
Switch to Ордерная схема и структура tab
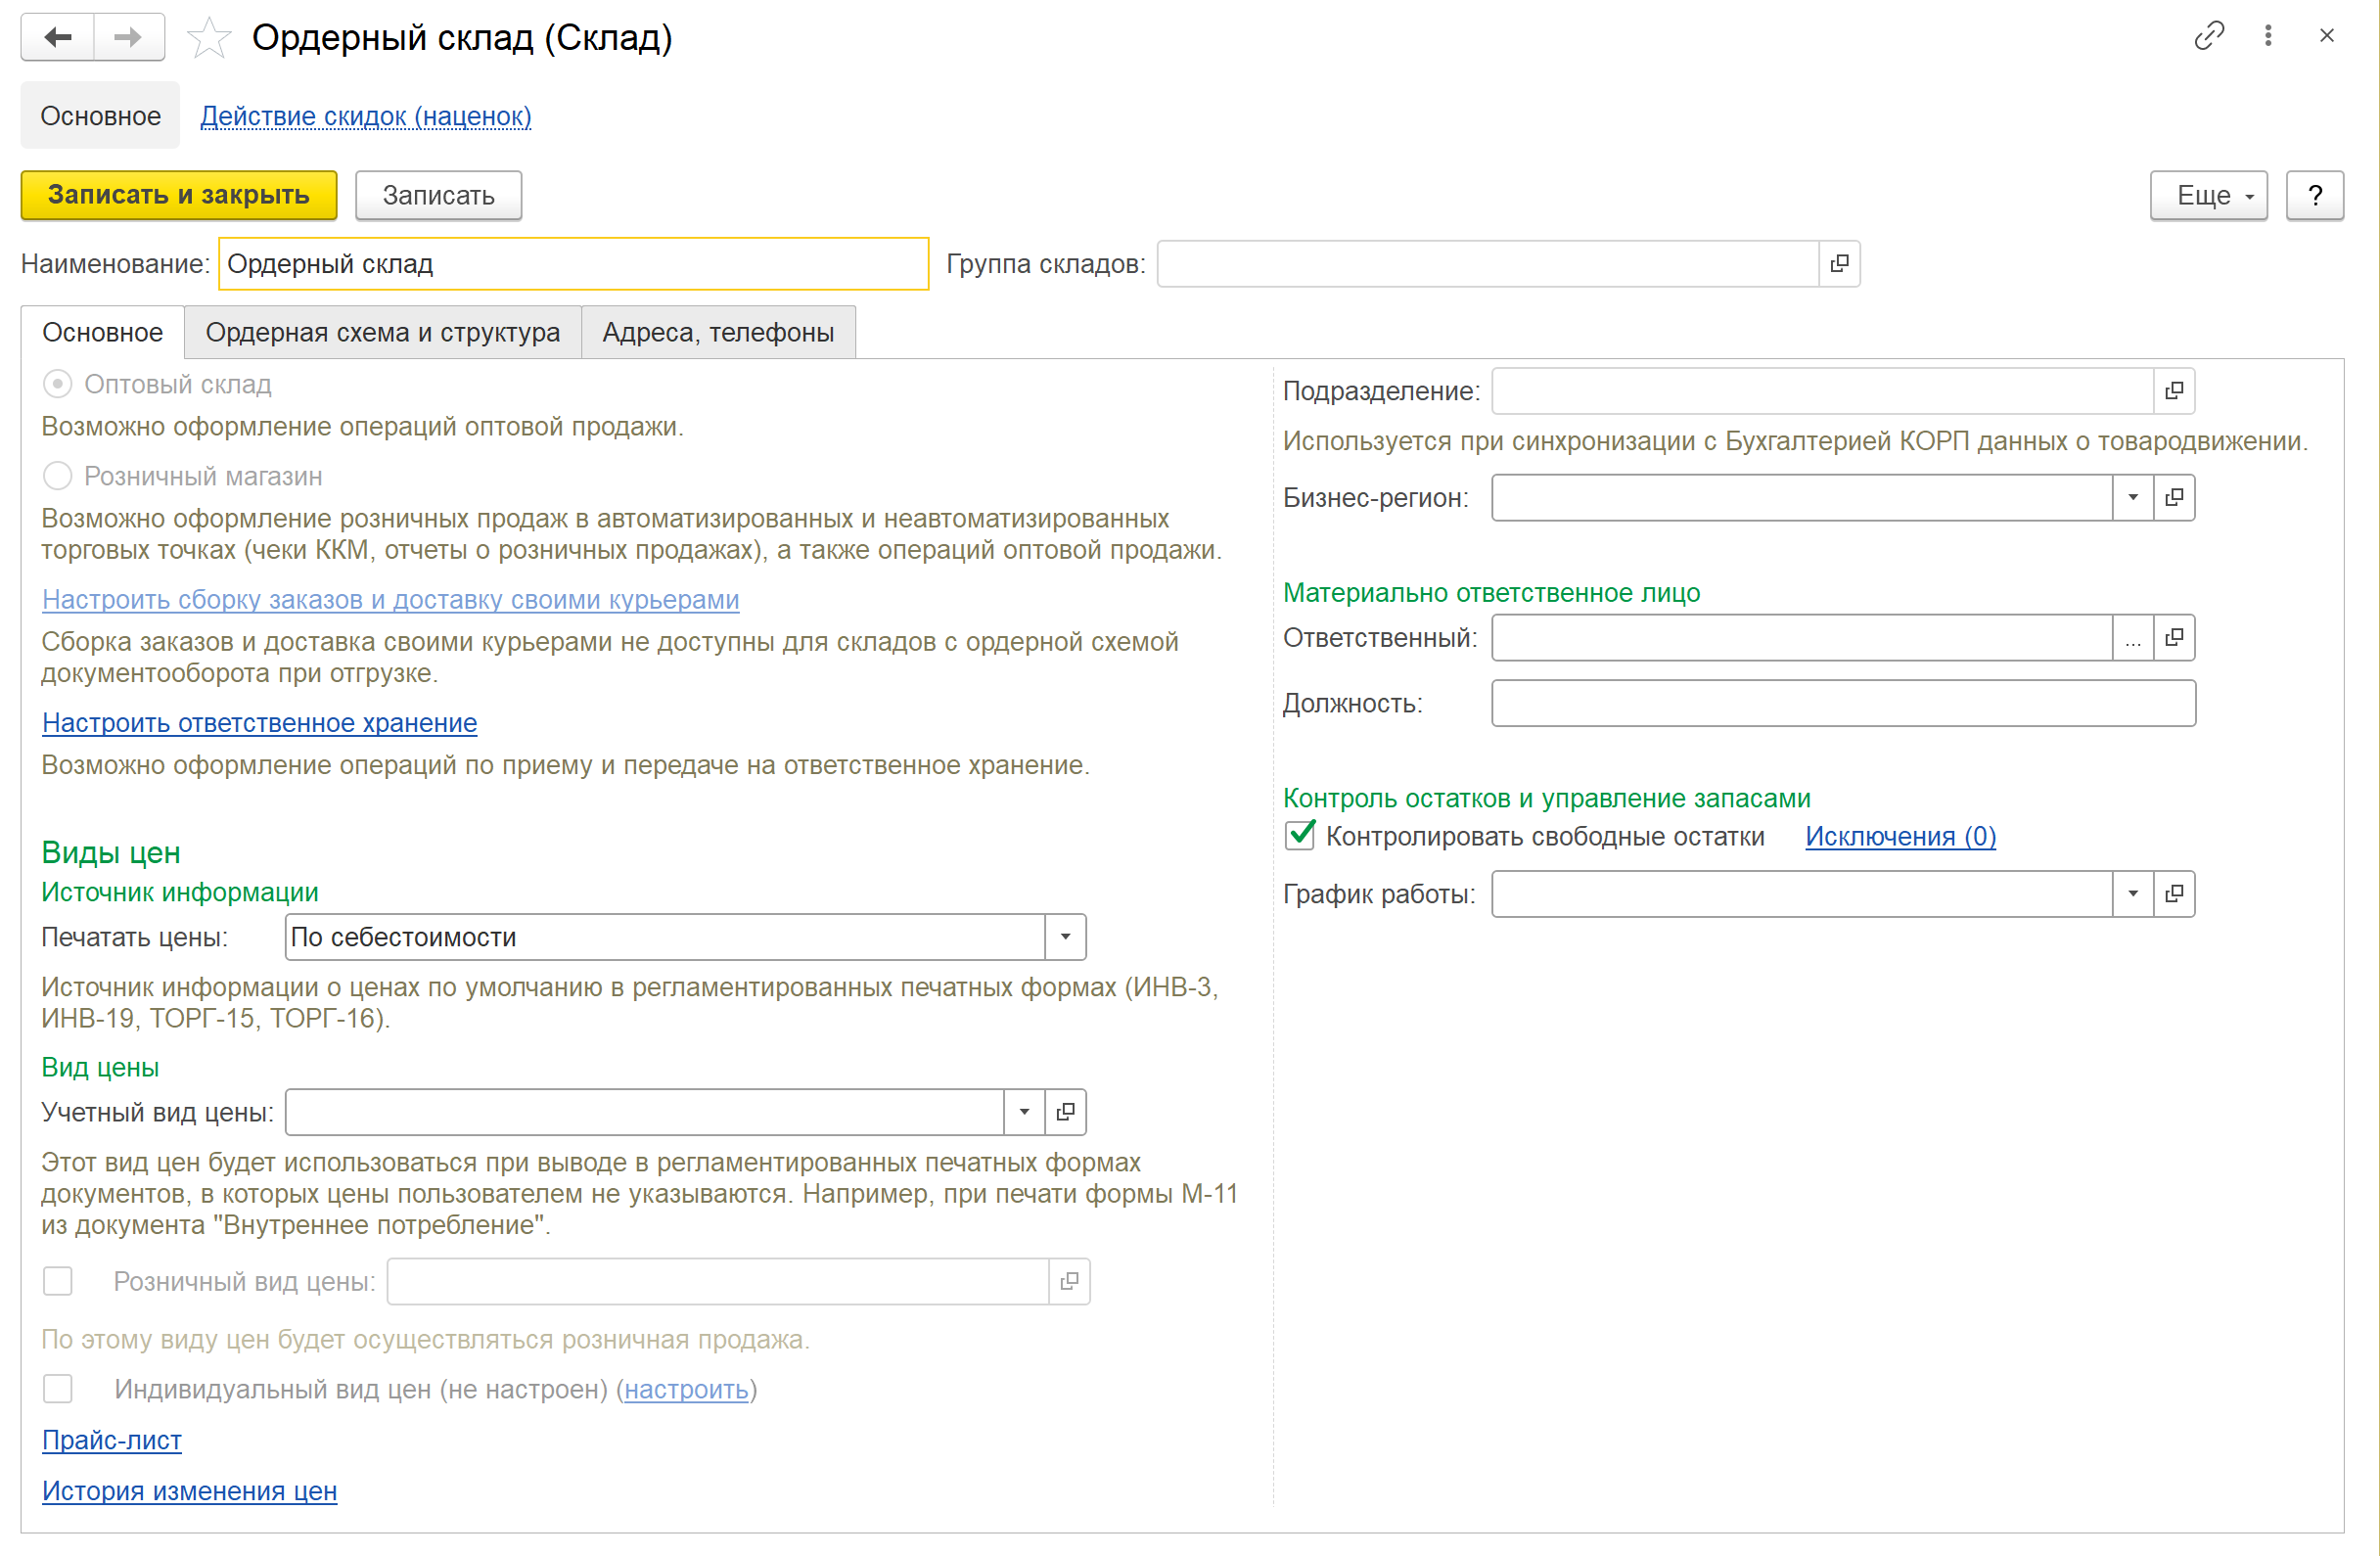382,333
